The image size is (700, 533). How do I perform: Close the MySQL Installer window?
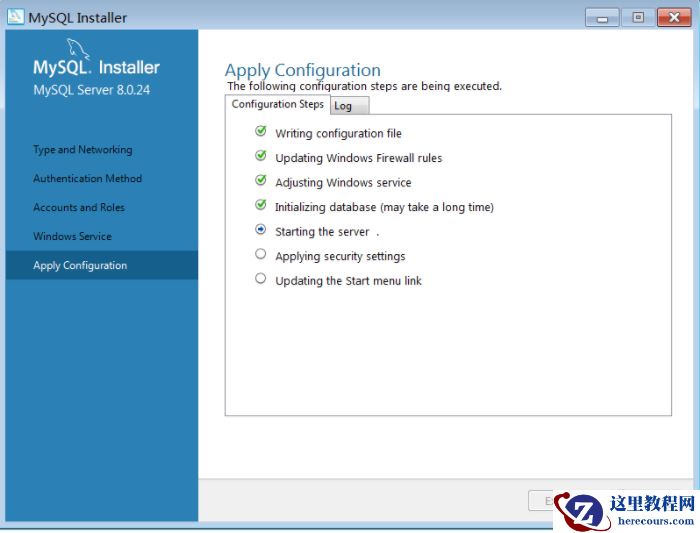[674, 18]
